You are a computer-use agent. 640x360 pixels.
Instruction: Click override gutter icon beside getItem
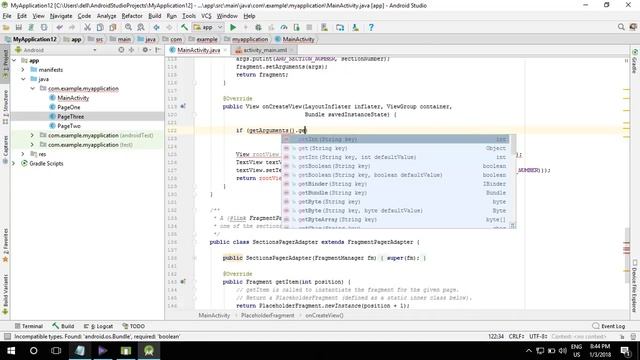183,282
